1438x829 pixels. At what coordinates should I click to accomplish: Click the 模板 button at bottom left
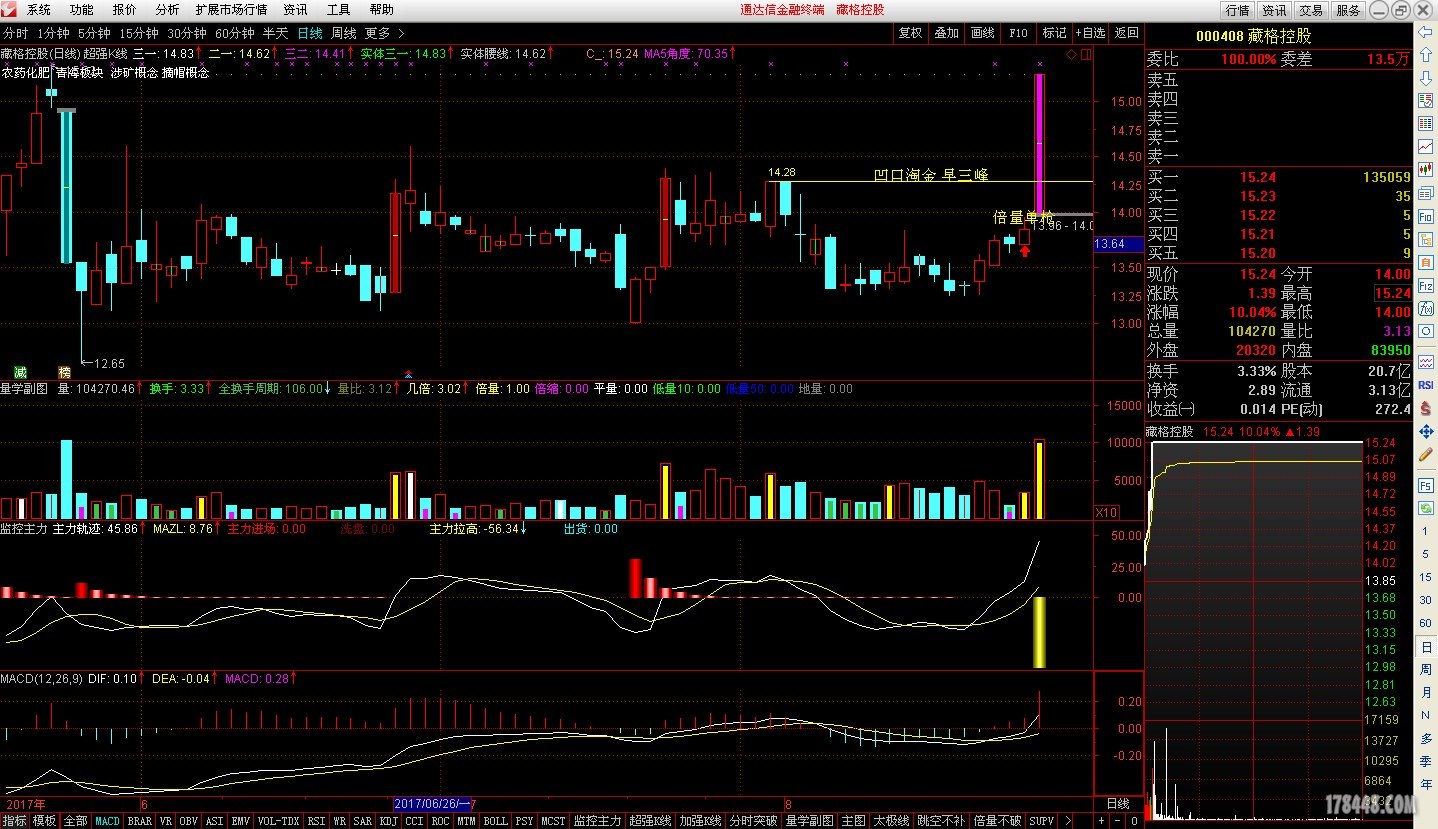tap(45, 821)
